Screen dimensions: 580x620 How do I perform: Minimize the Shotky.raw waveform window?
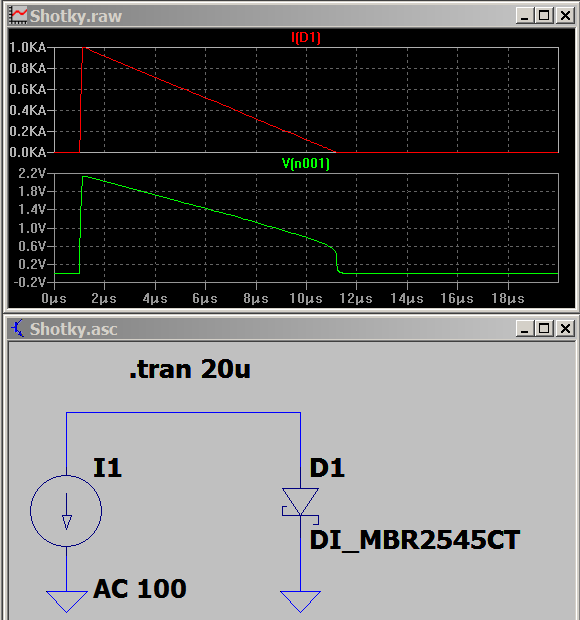click(x=525, y=16)
